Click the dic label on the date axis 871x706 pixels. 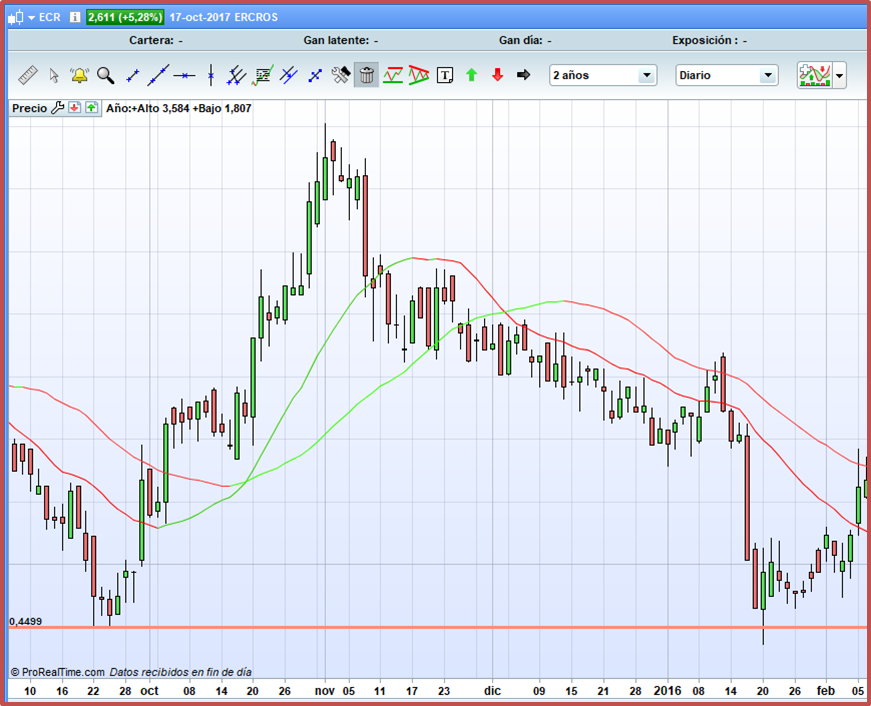point(493,691)
